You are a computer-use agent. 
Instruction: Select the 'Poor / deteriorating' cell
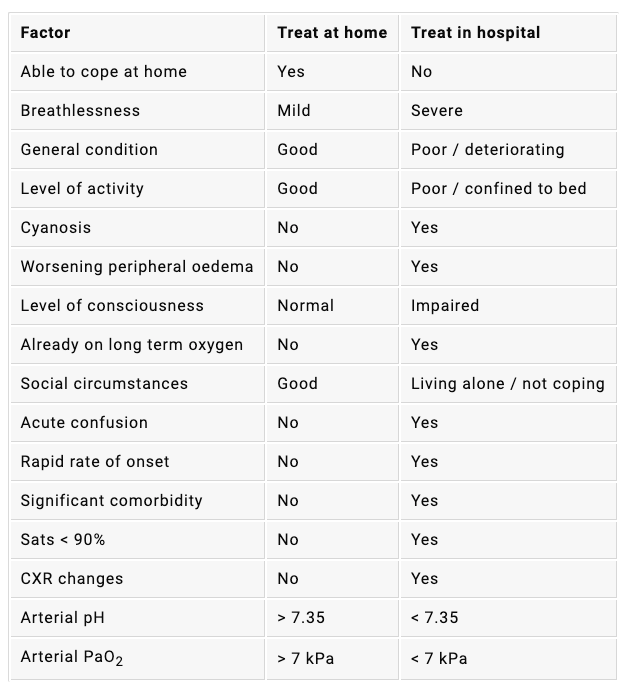click(x=487, y=150)
